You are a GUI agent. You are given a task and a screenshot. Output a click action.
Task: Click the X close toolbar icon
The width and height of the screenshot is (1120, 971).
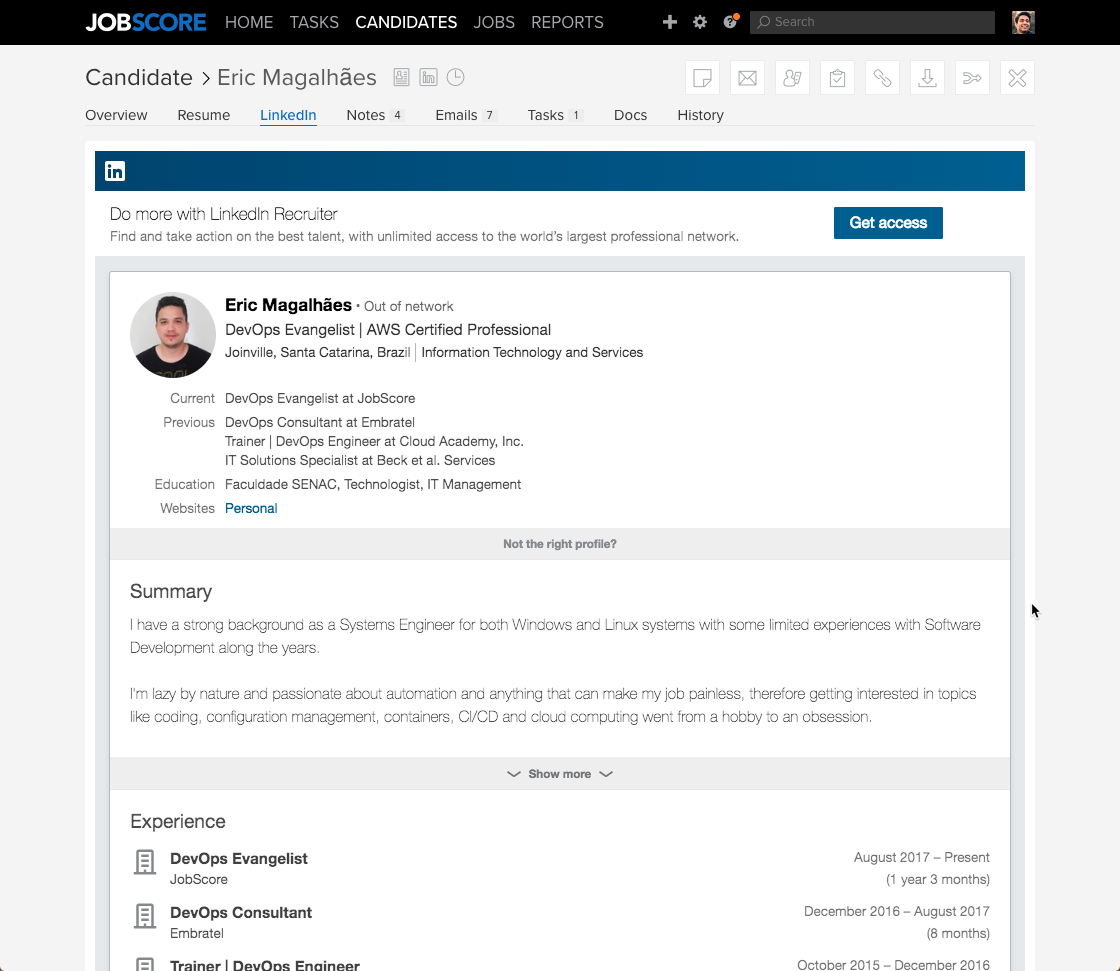coord(1017,77)
